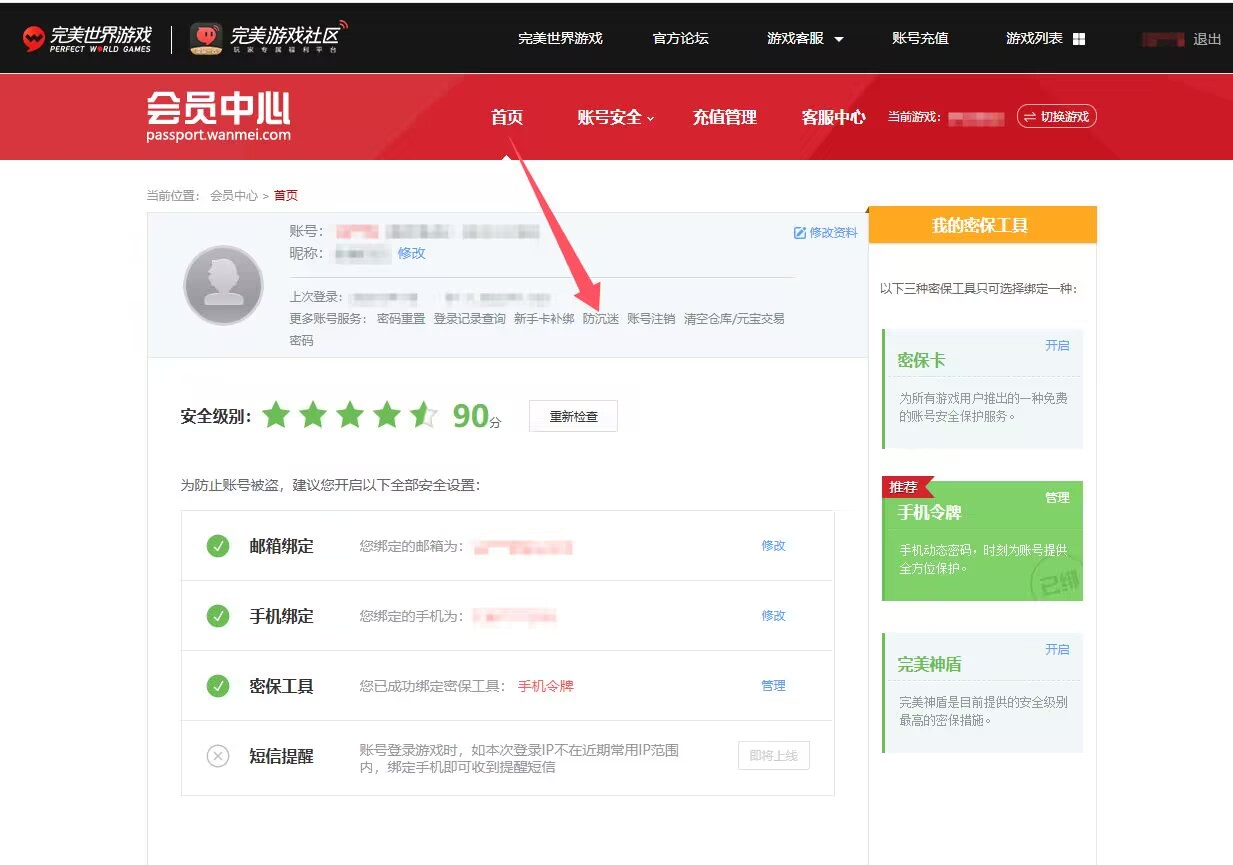Screen dimensions: 1233x865
Task: Click 开启 on the 密保卡 card
Action: click(x=1057, y=345)
